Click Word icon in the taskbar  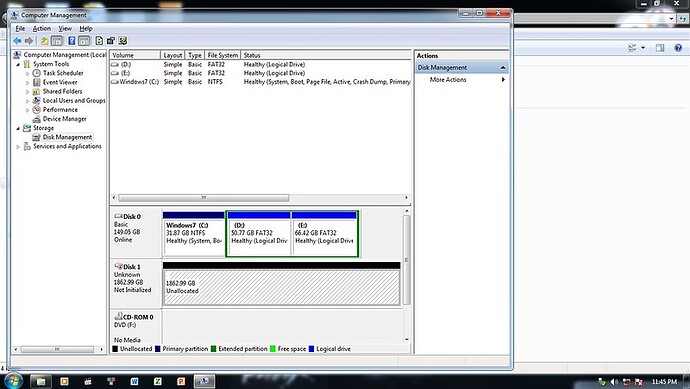(134, 381)
